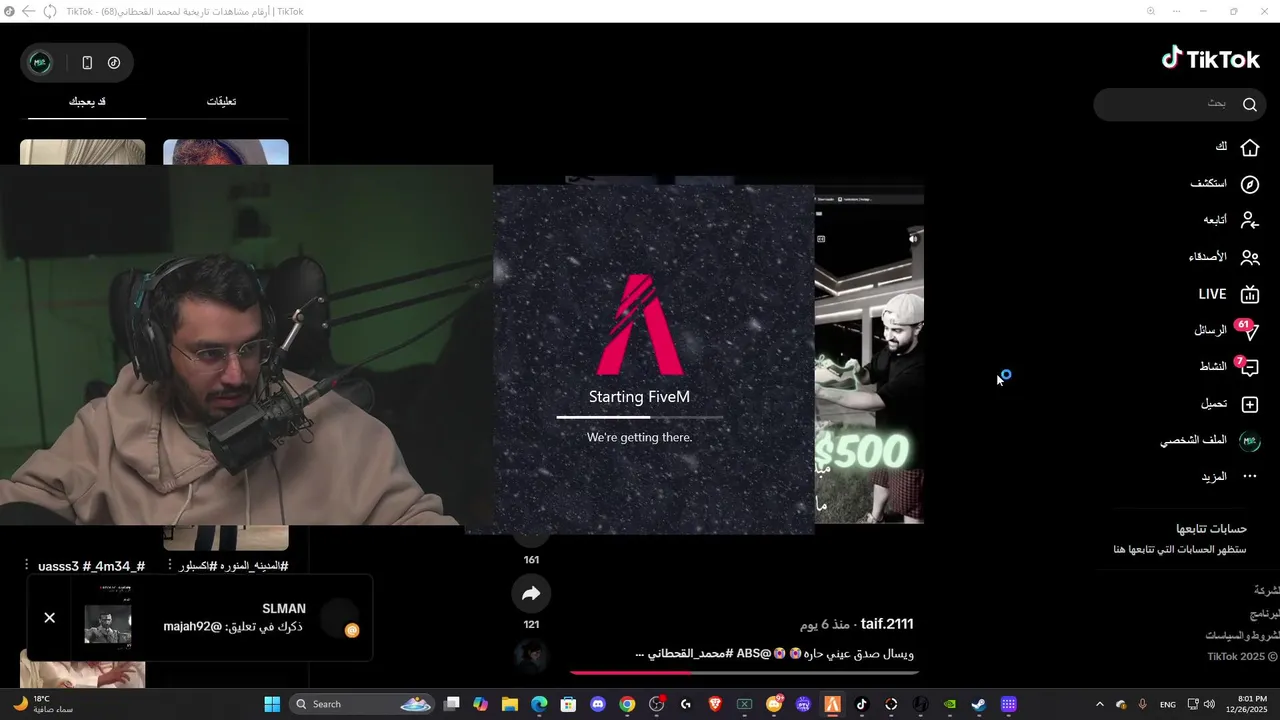The image size is (1280, 720).
Task: Switch to FiveM in the taskbar
Action: click(x=832, y=704)
